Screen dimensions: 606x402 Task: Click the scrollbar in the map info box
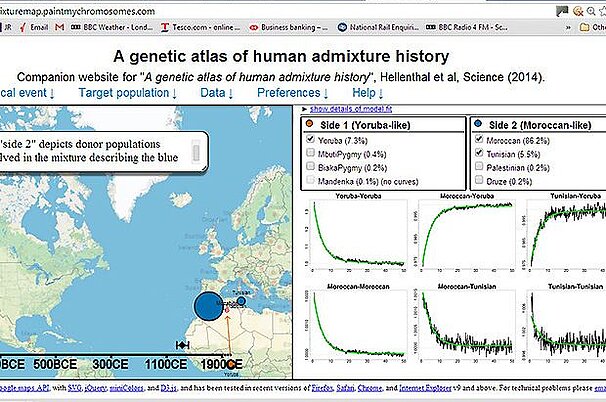[x=198, y=150]
